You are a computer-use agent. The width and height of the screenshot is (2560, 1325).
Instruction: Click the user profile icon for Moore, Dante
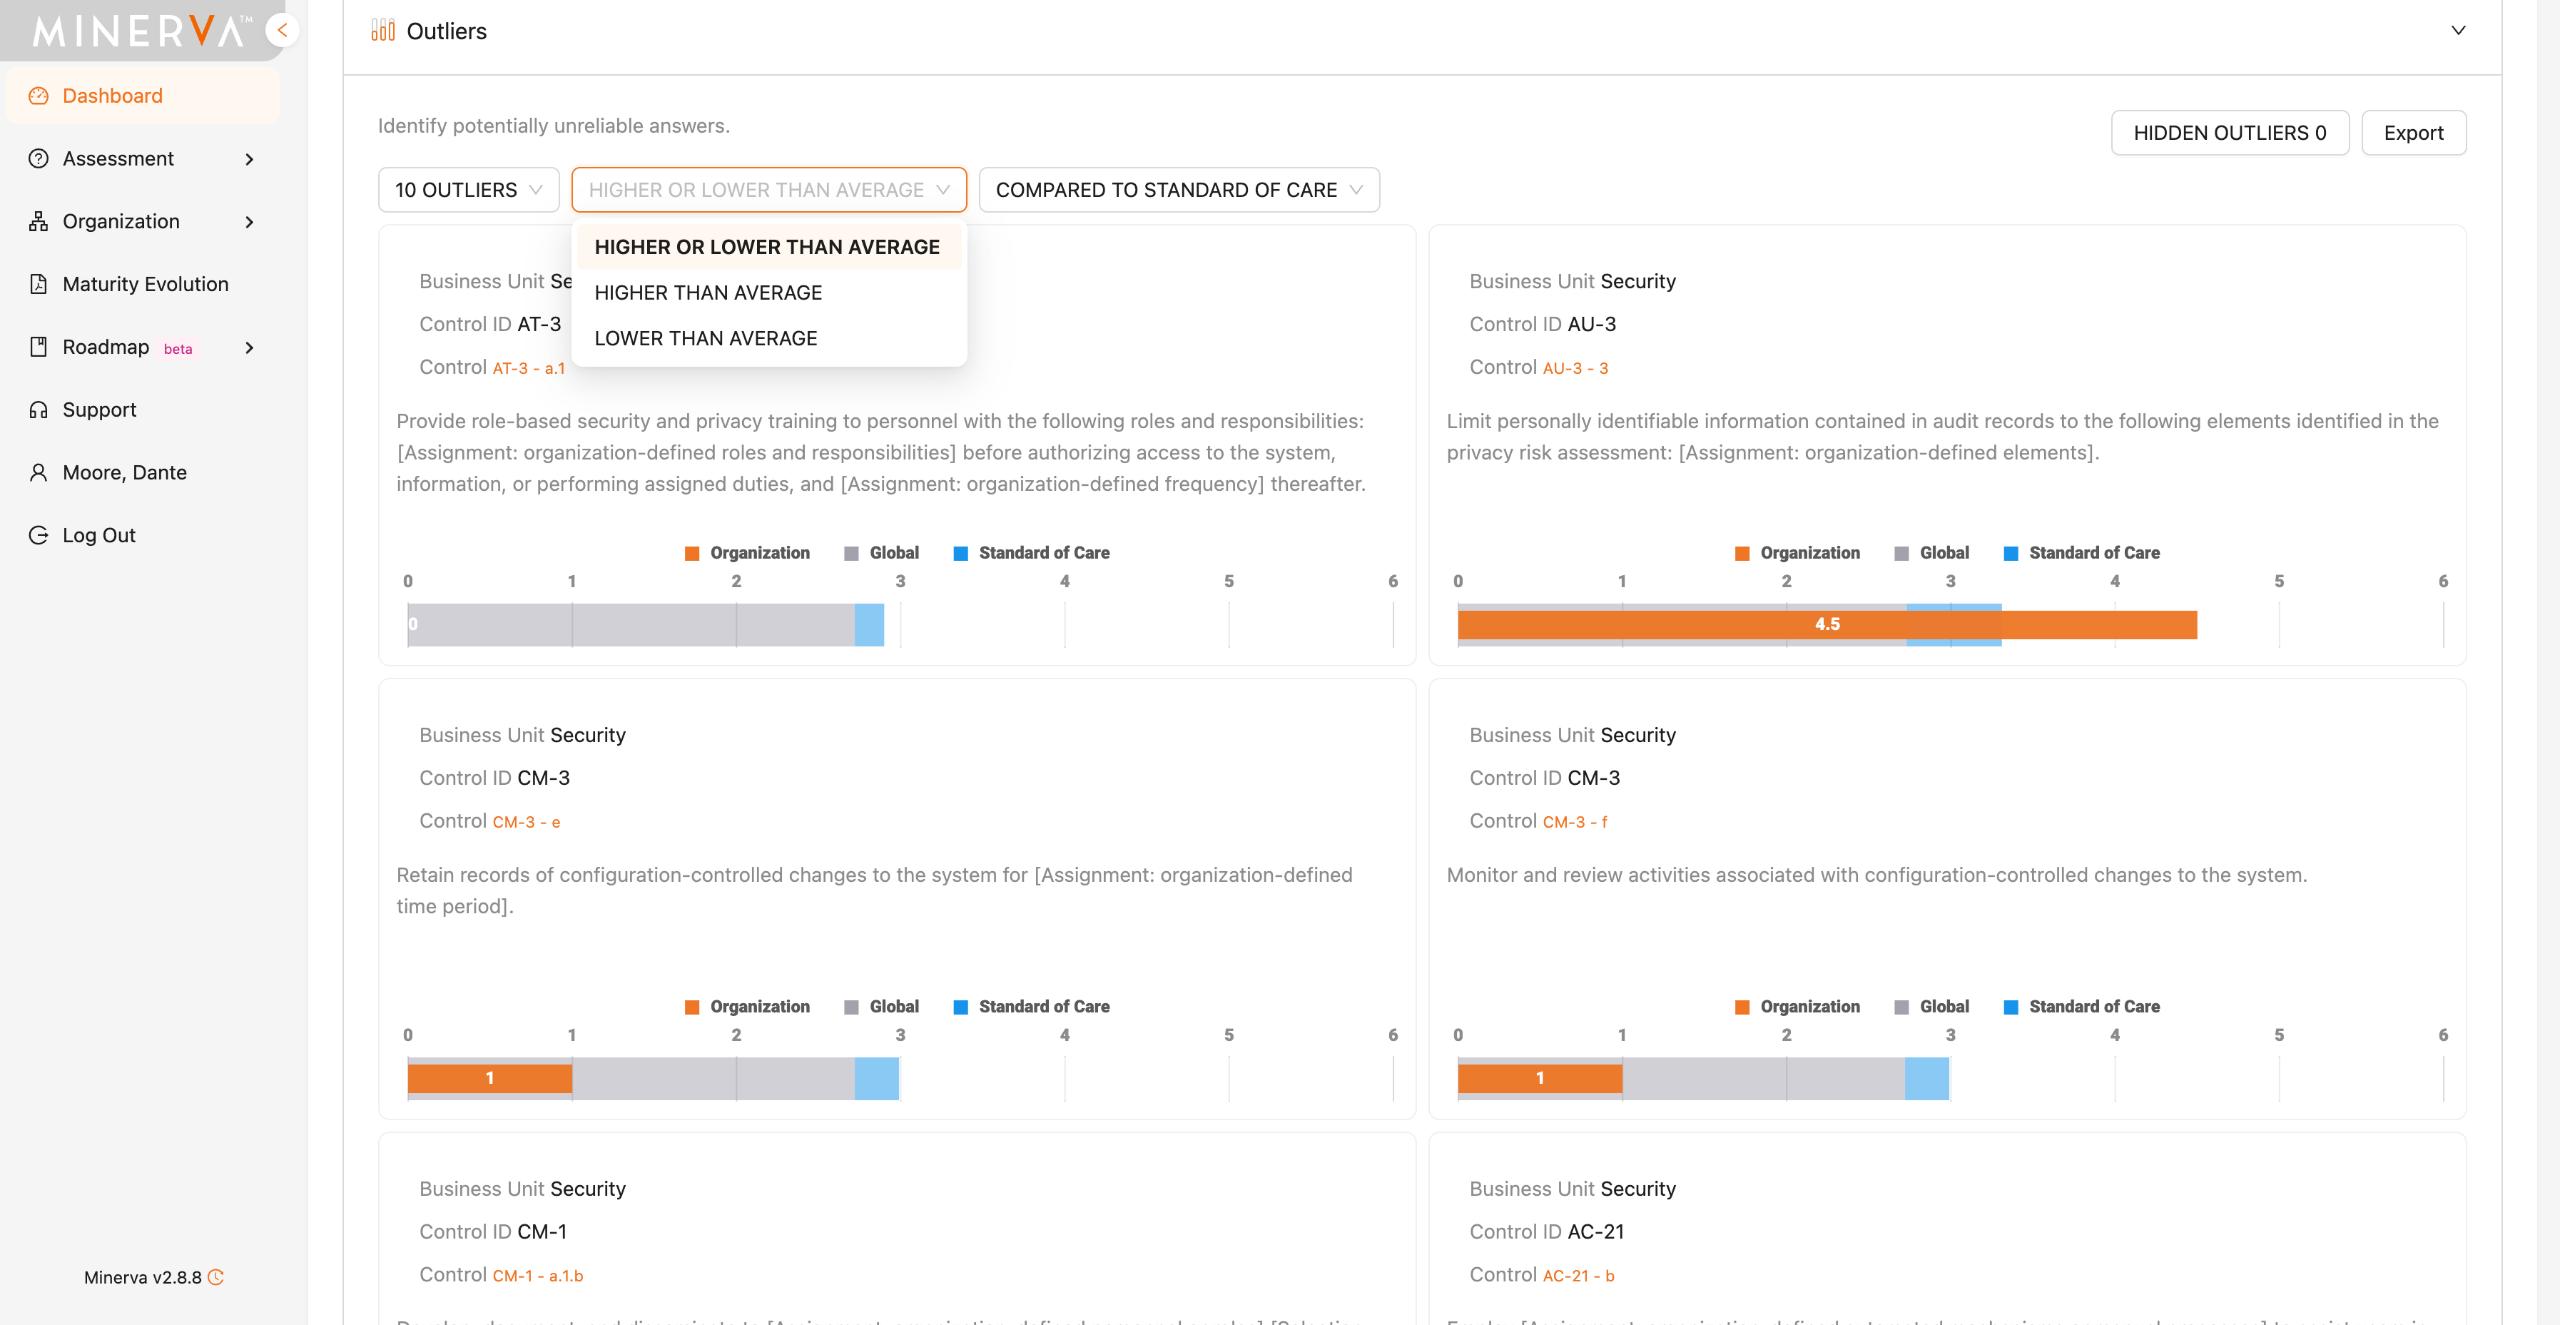(38, 472)
